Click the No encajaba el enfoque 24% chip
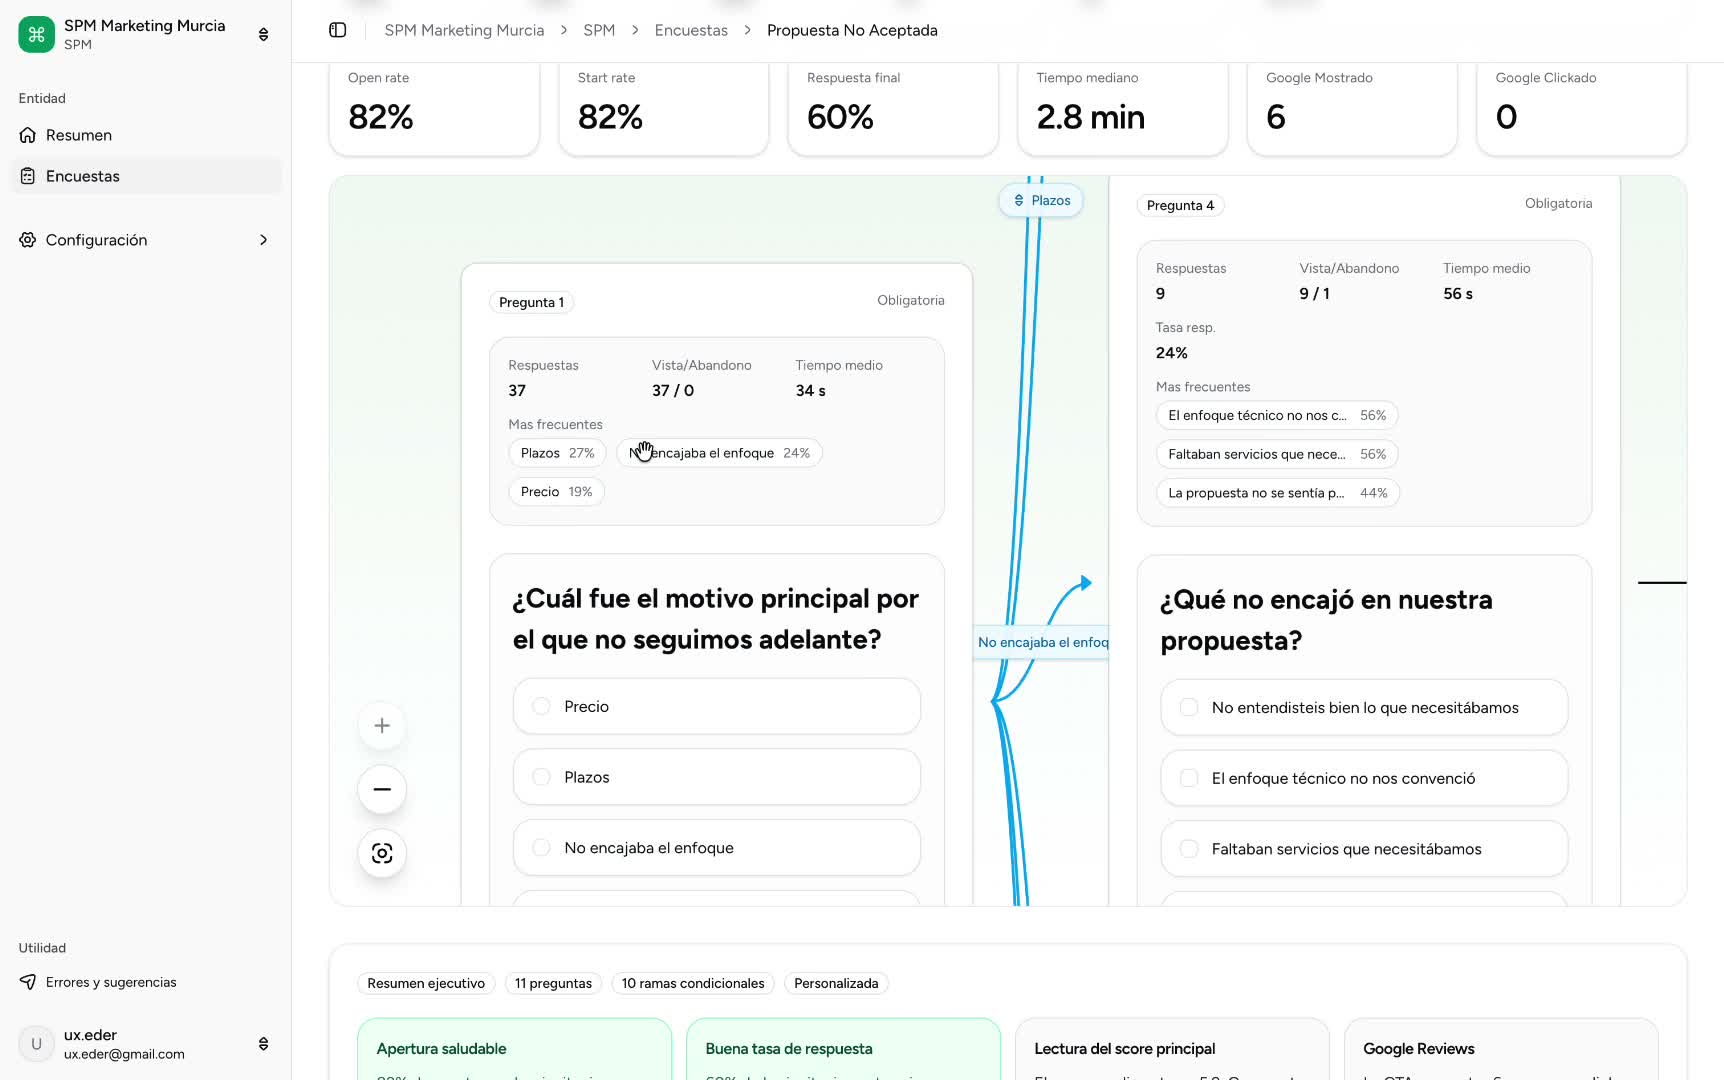This screenshot has width=1724, height=1080. (x=719, y=453)
